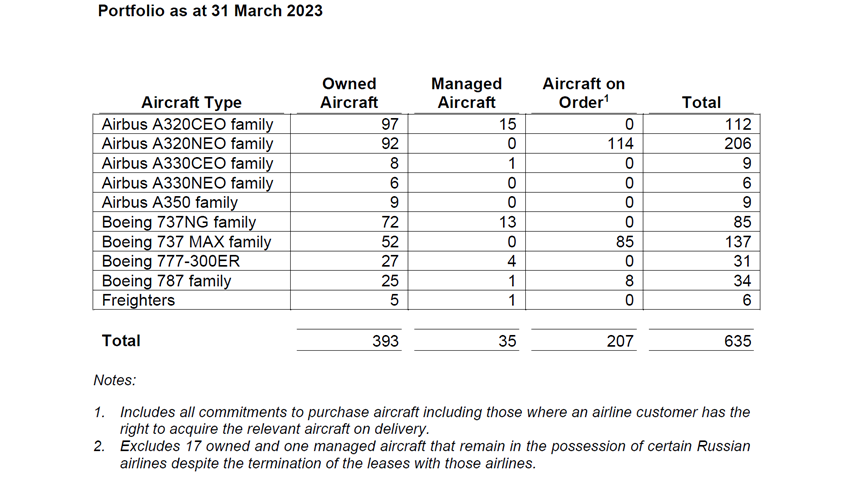Click the total aircraft on order value 207
This screenshot has height=481, width=854.
click(x=620, y=341)
